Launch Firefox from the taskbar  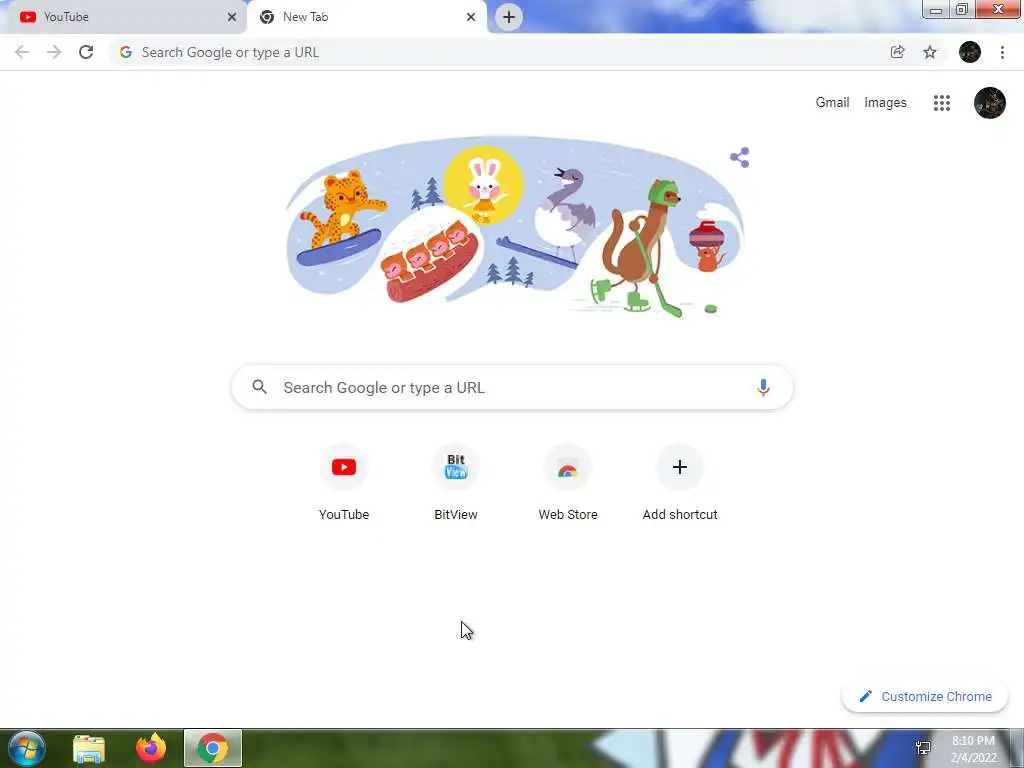151,748
